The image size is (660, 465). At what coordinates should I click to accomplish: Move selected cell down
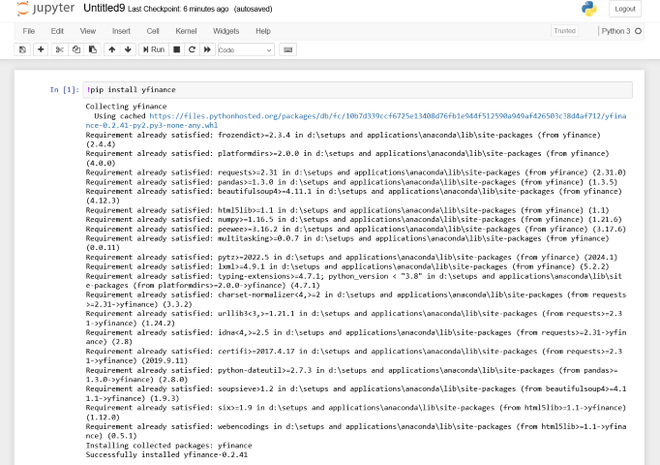tap(128, 50)
